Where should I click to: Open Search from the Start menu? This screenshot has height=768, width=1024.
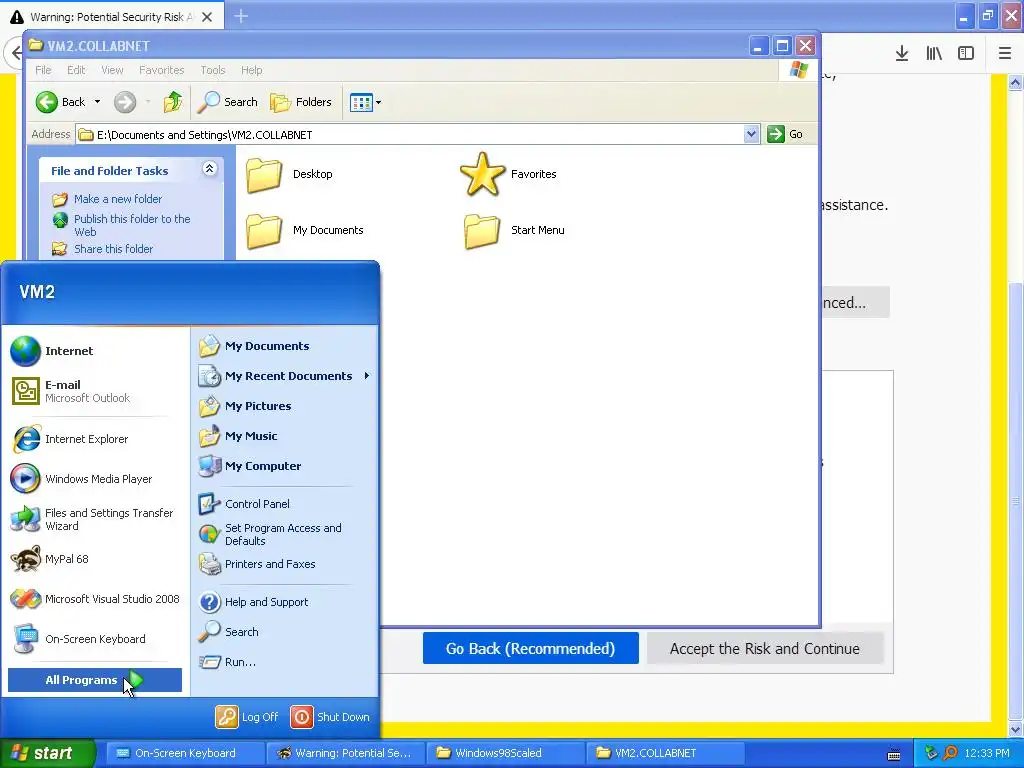click(229, 632)
